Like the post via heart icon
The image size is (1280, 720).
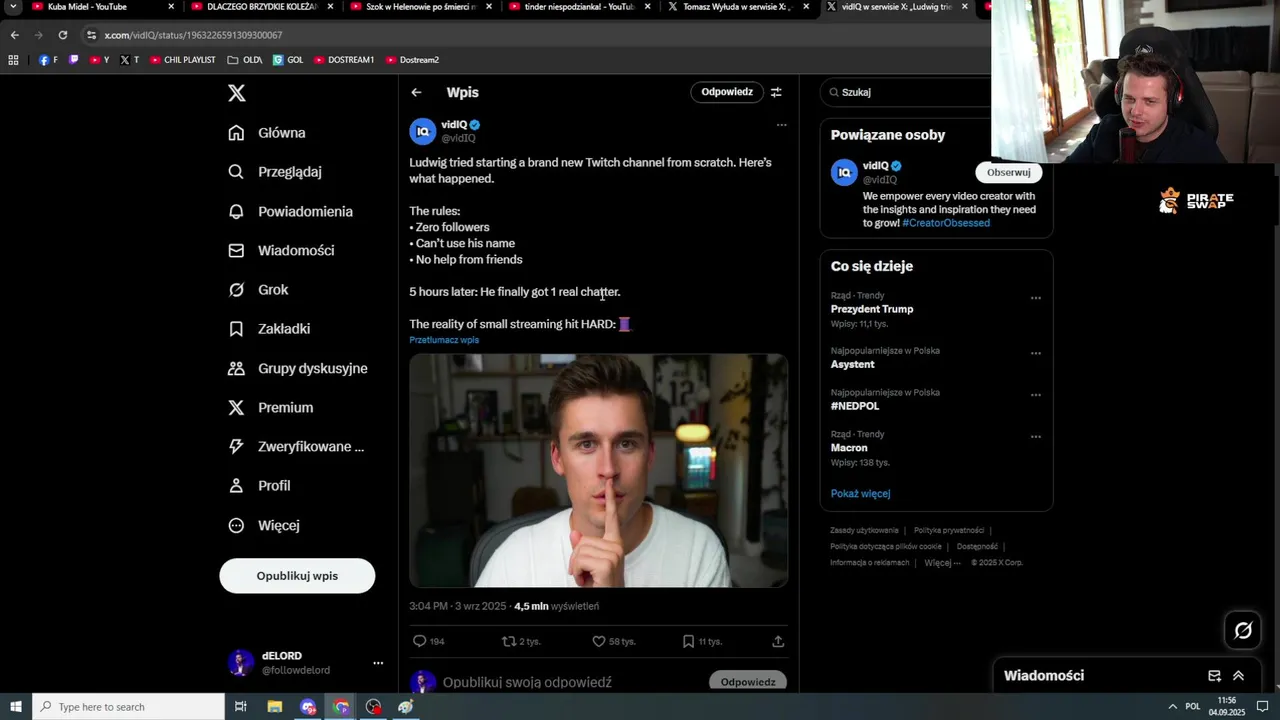tap(599, 641)
